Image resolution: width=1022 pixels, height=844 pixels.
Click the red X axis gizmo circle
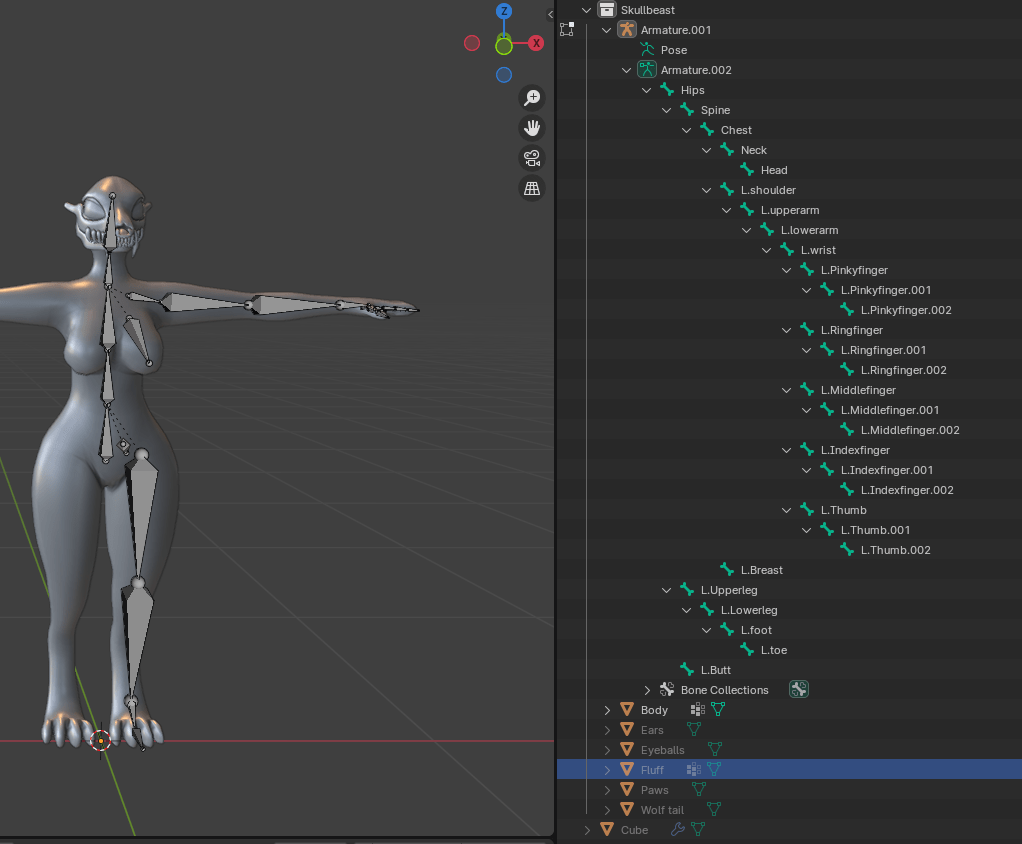coord(536,43)
